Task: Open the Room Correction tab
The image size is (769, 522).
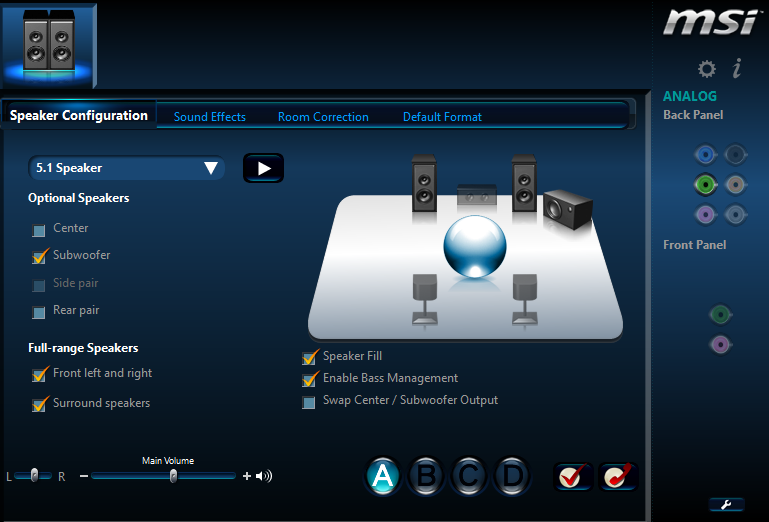Action: tap(323, 117)
